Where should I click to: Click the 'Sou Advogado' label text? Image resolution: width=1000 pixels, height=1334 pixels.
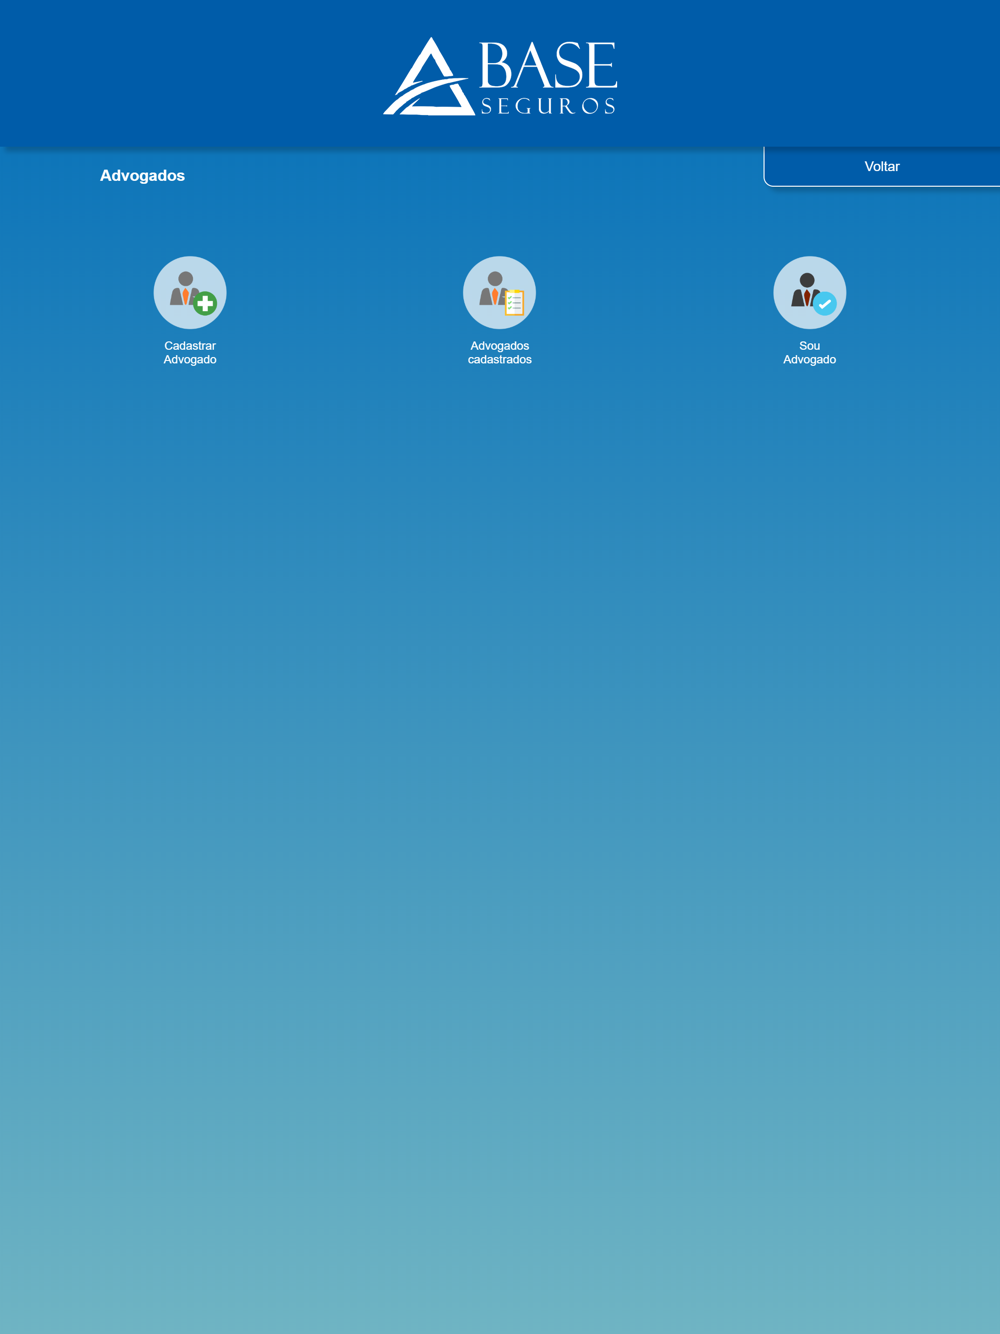(x=810, y=353)
